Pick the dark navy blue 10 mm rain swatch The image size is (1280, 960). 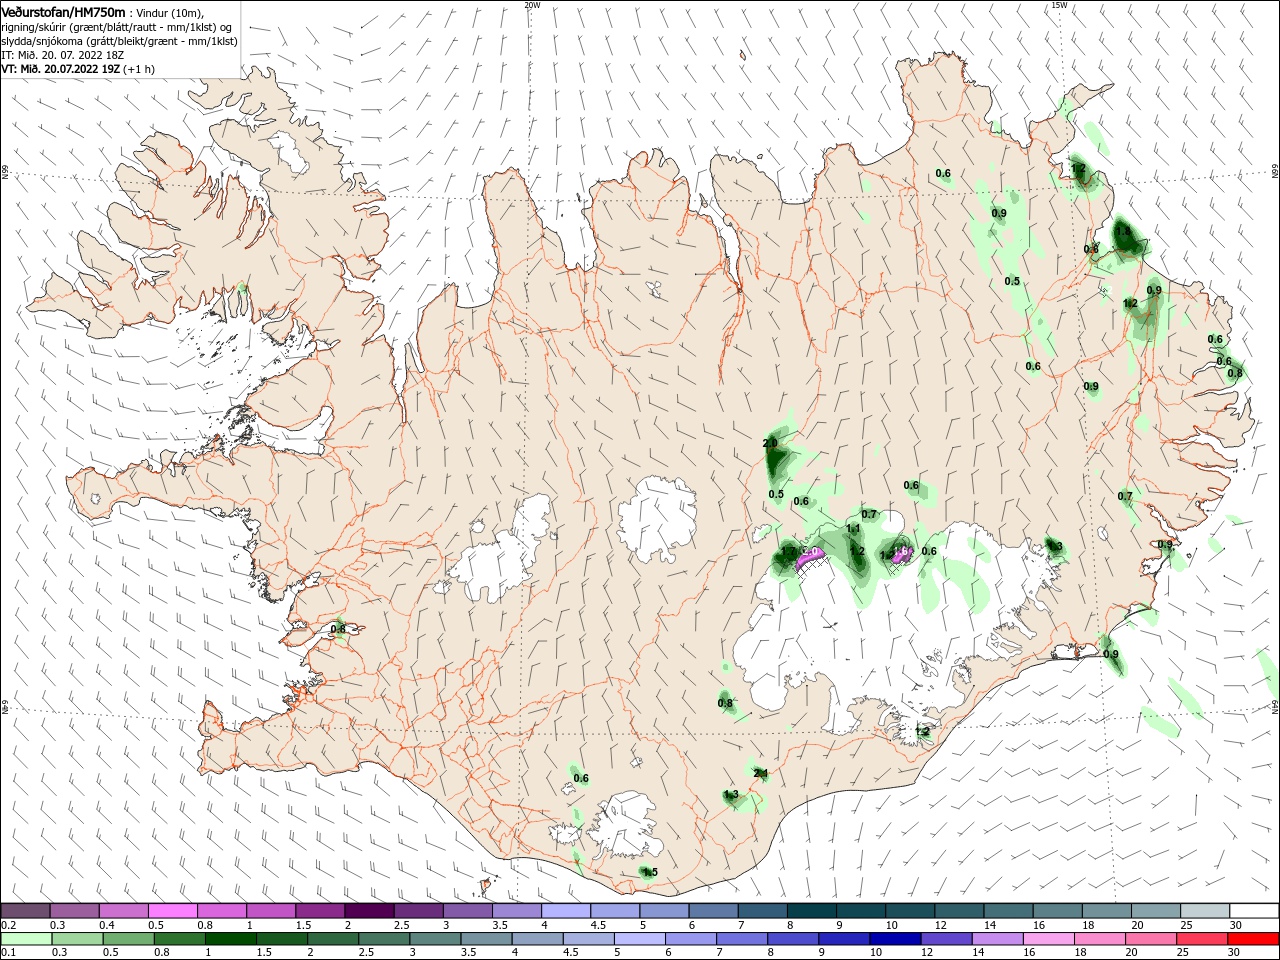point(894,939)
